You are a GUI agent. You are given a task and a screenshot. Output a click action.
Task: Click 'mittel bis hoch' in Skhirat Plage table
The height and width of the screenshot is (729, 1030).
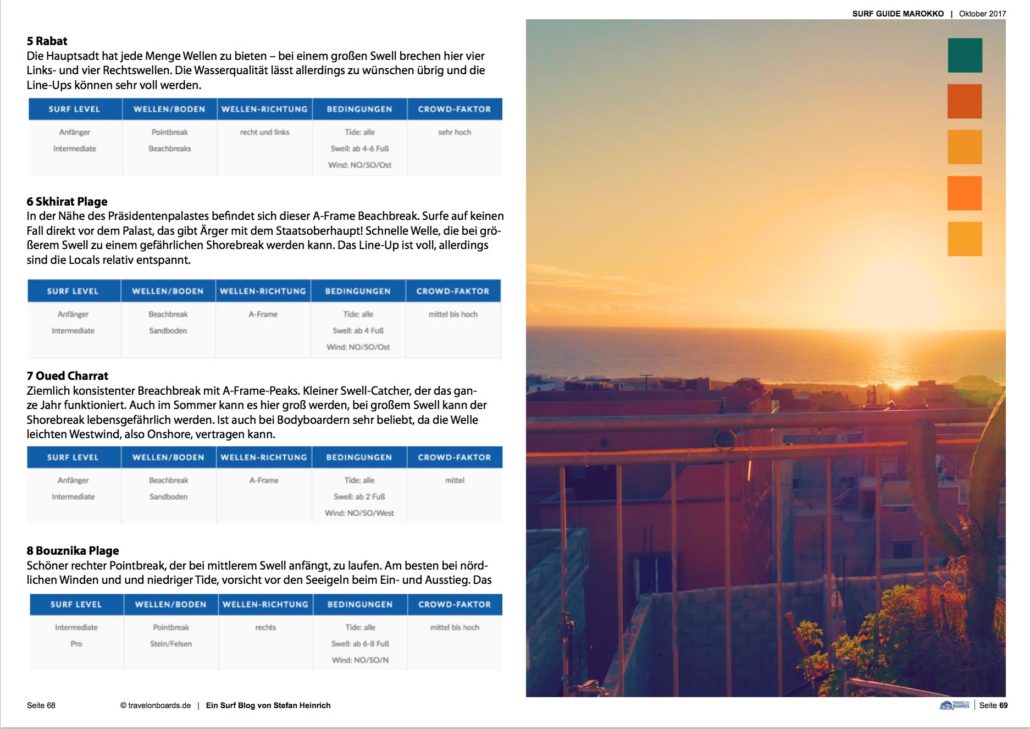point(453,314)
